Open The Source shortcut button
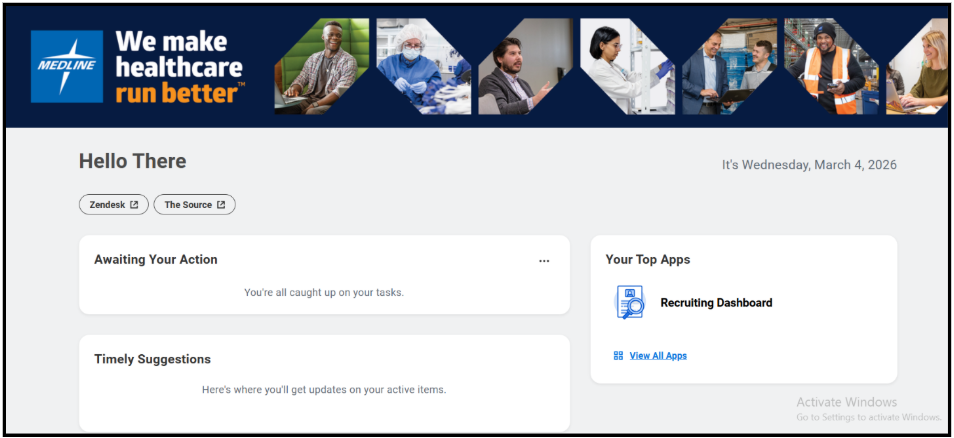This screenshot has width=954, height=438. [195, 205]
